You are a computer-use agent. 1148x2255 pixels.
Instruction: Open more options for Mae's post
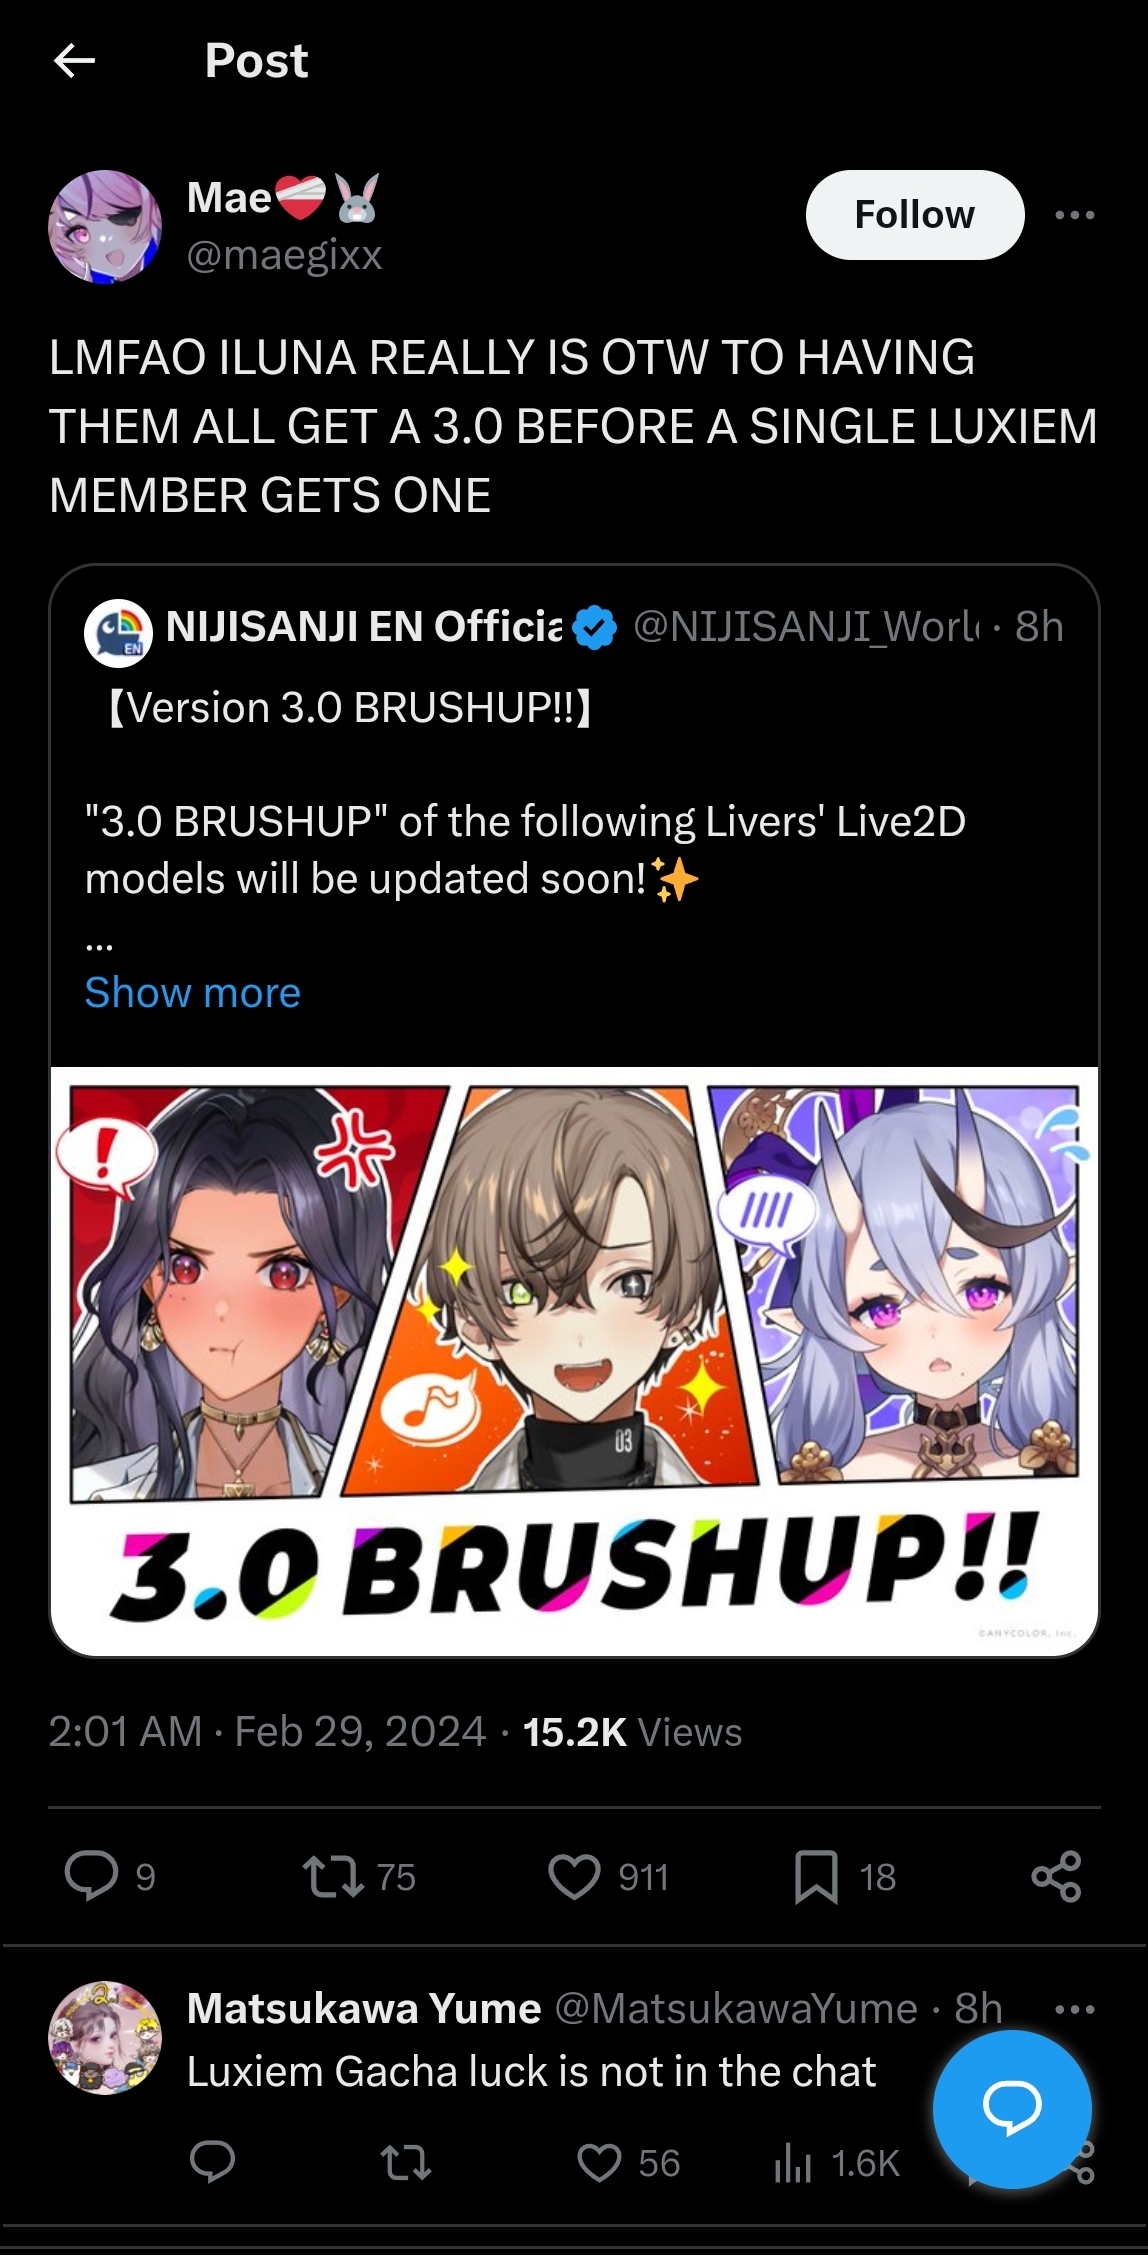pos(1075,215)
